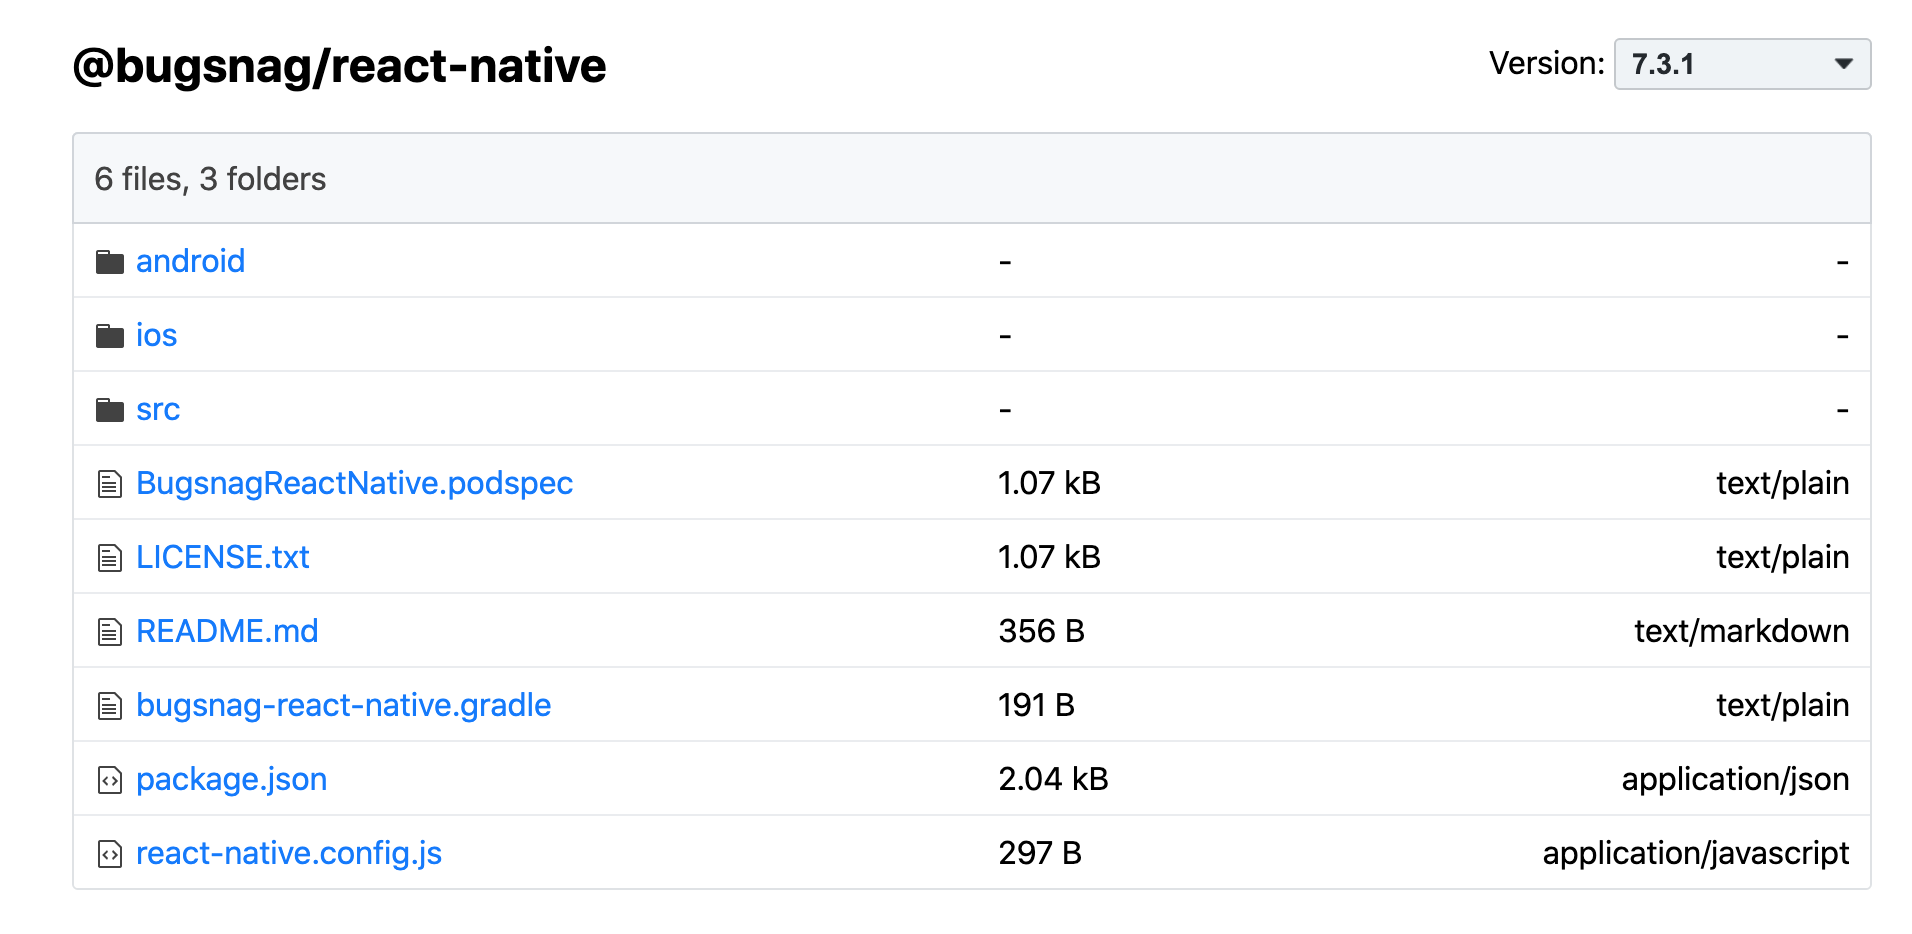Click the code icon next to react-native.config.js
The width and height of the screenshot is (1912, 934).
click(109, 853)
